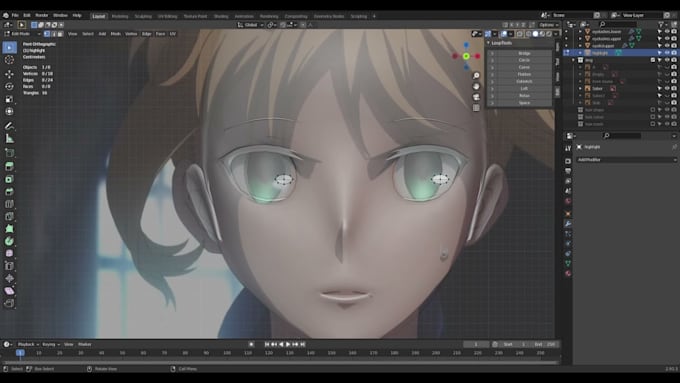Click the viewport pan hand icon
The image size is (680, 383).
(x=476, y=86)
